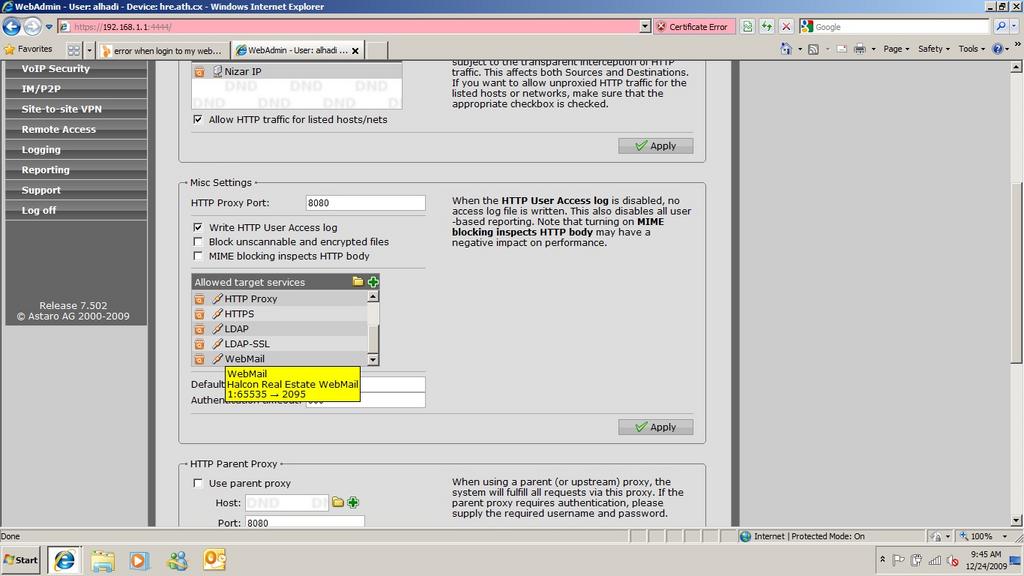The image size is (1024, 576).
Task: Click Apply button in Misc Settings section
Action: (x=655, y=427)
